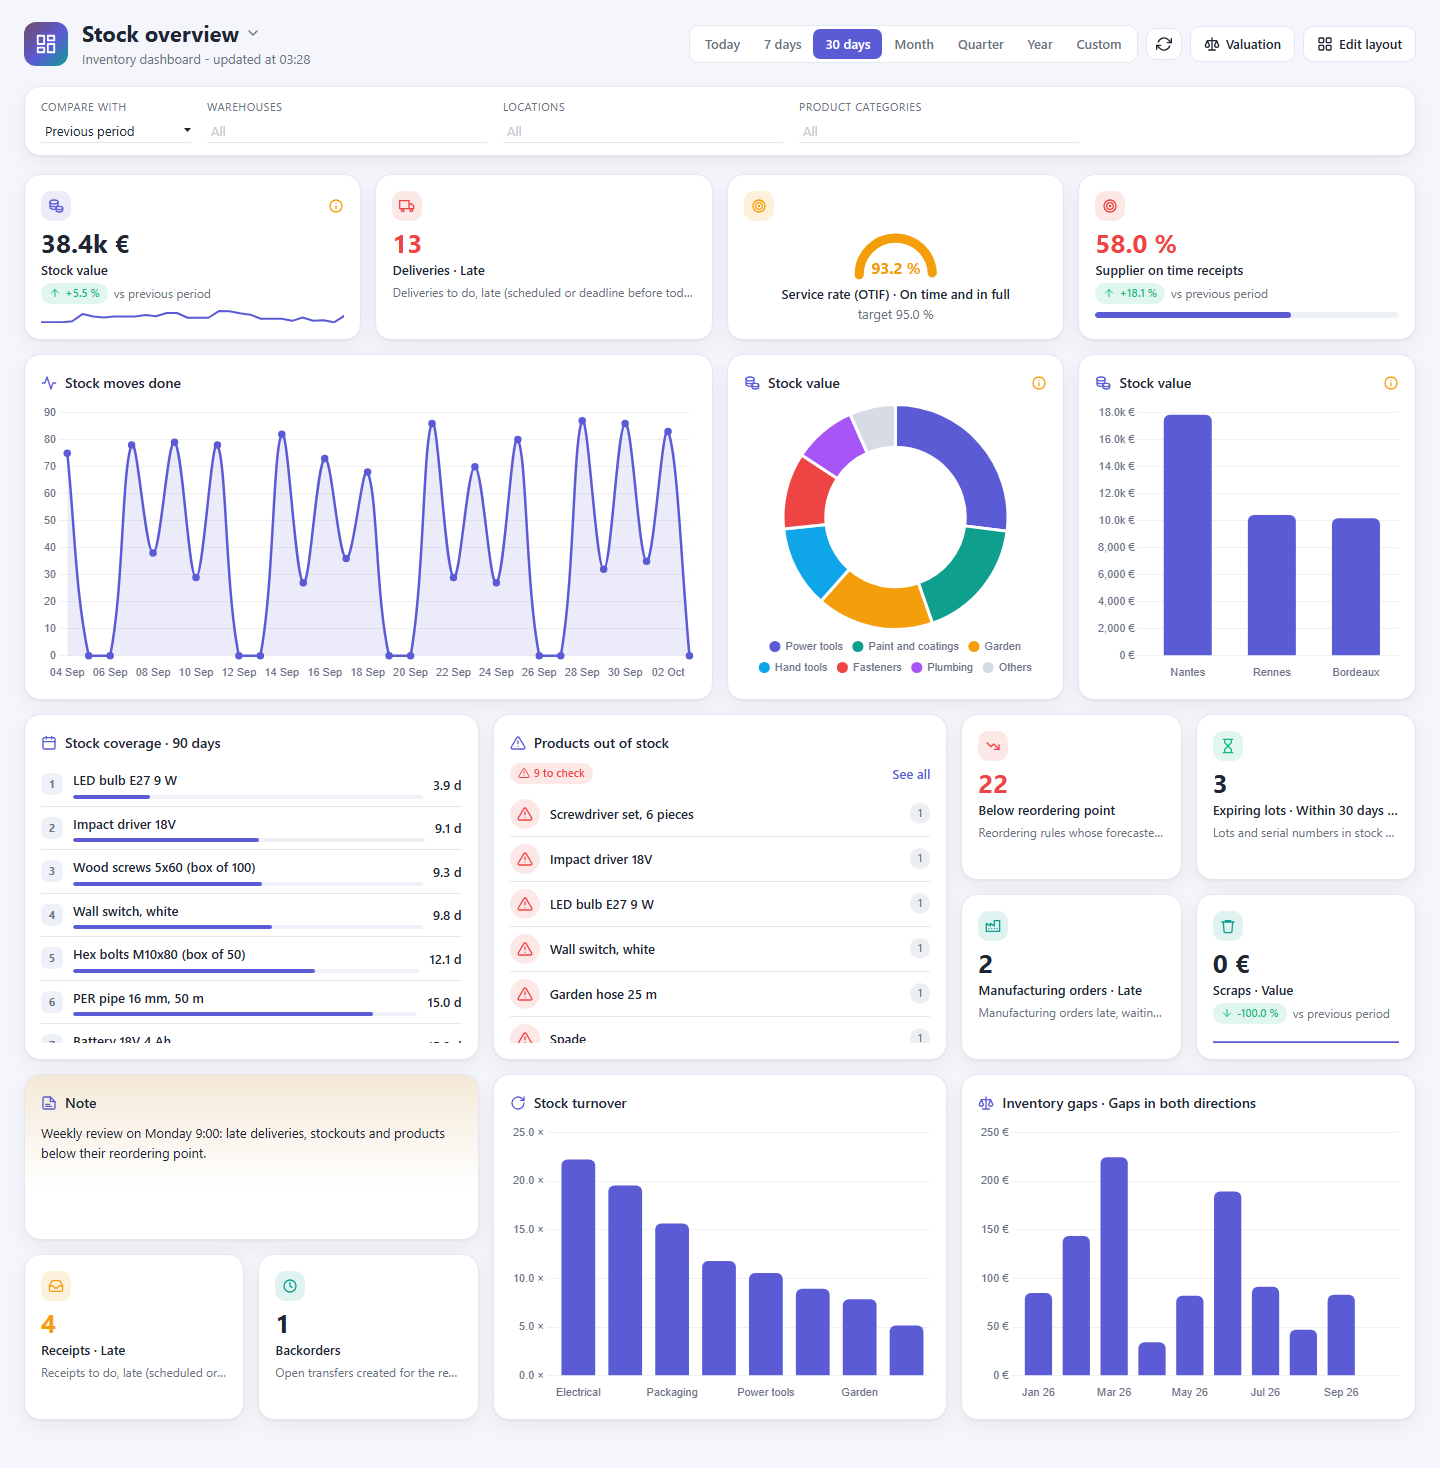This screenshot has width=1440, height=1468.
Task: Click the info icon on Stock value card
Action: coord(336,206)
